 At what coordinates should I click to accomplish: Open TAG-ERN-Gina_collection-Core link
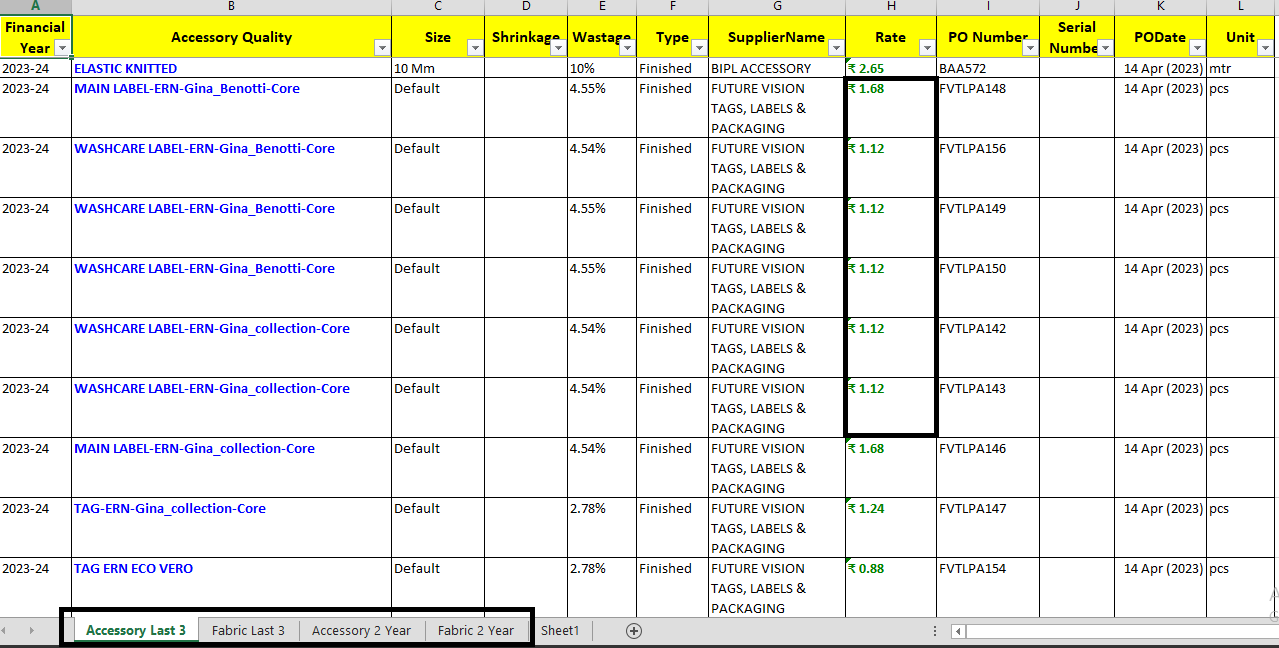pyautogui.click(x=170, y=508)
